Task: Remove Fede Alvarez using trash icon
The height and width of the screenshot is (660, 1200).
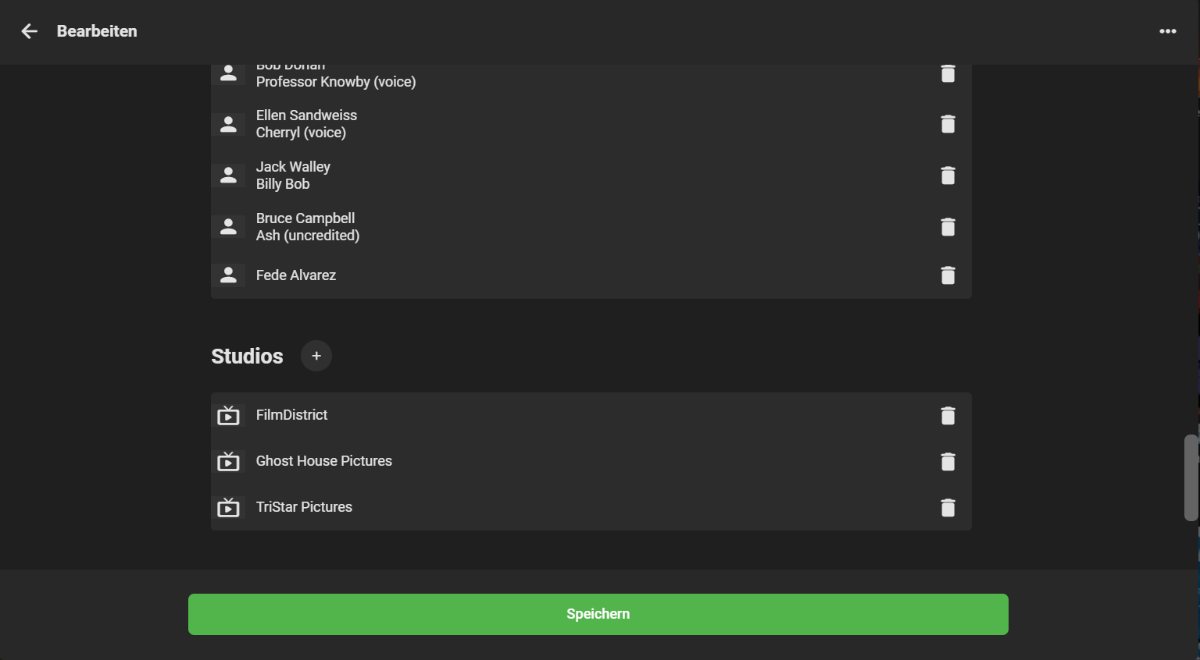Action: point(947,275)
